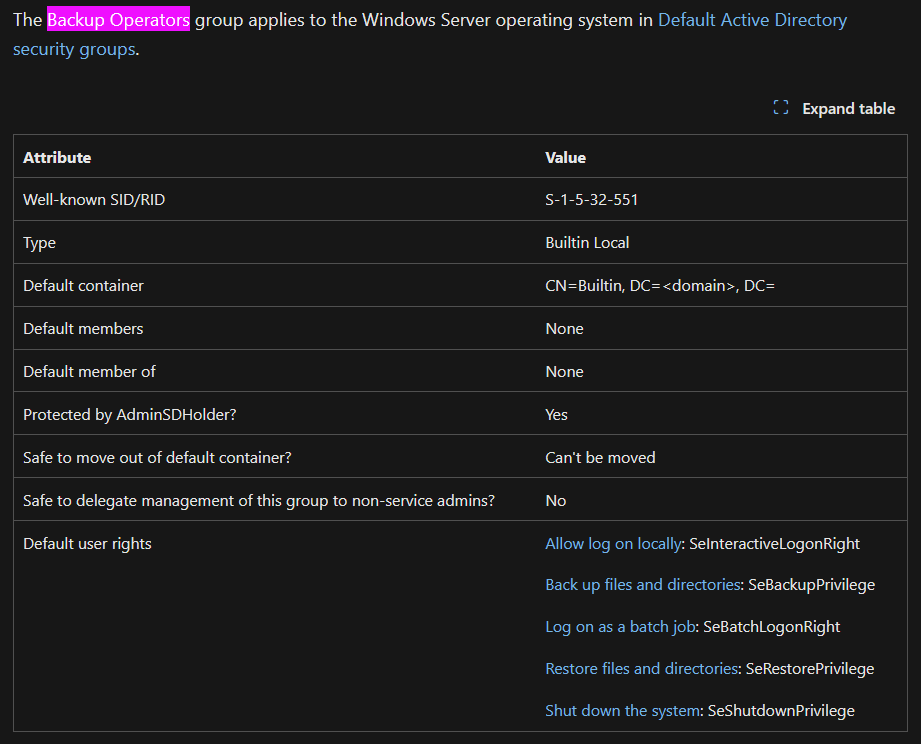Click None in the Default member of row
The width and height of the screenshot is (921, 744).
[564, 372]
